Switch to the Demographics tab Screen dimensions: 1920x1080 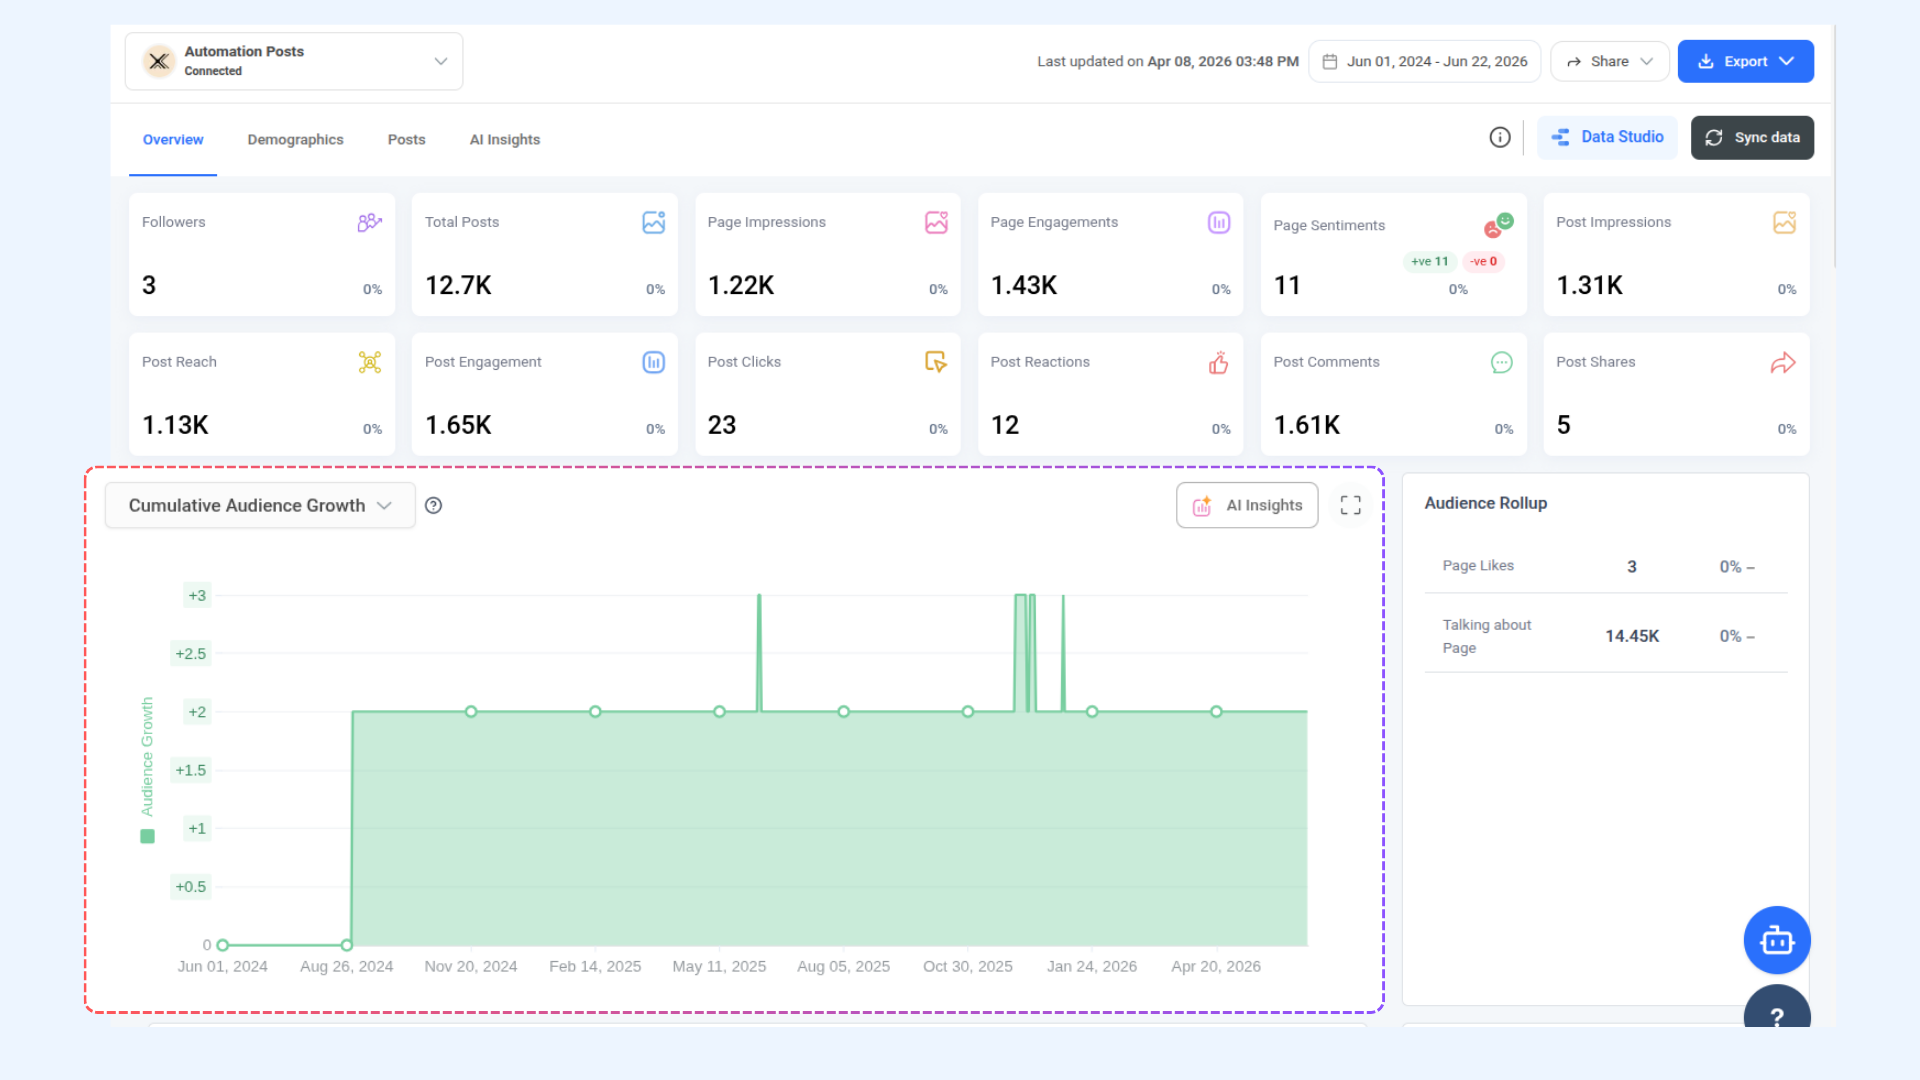(x=295, y=140)
